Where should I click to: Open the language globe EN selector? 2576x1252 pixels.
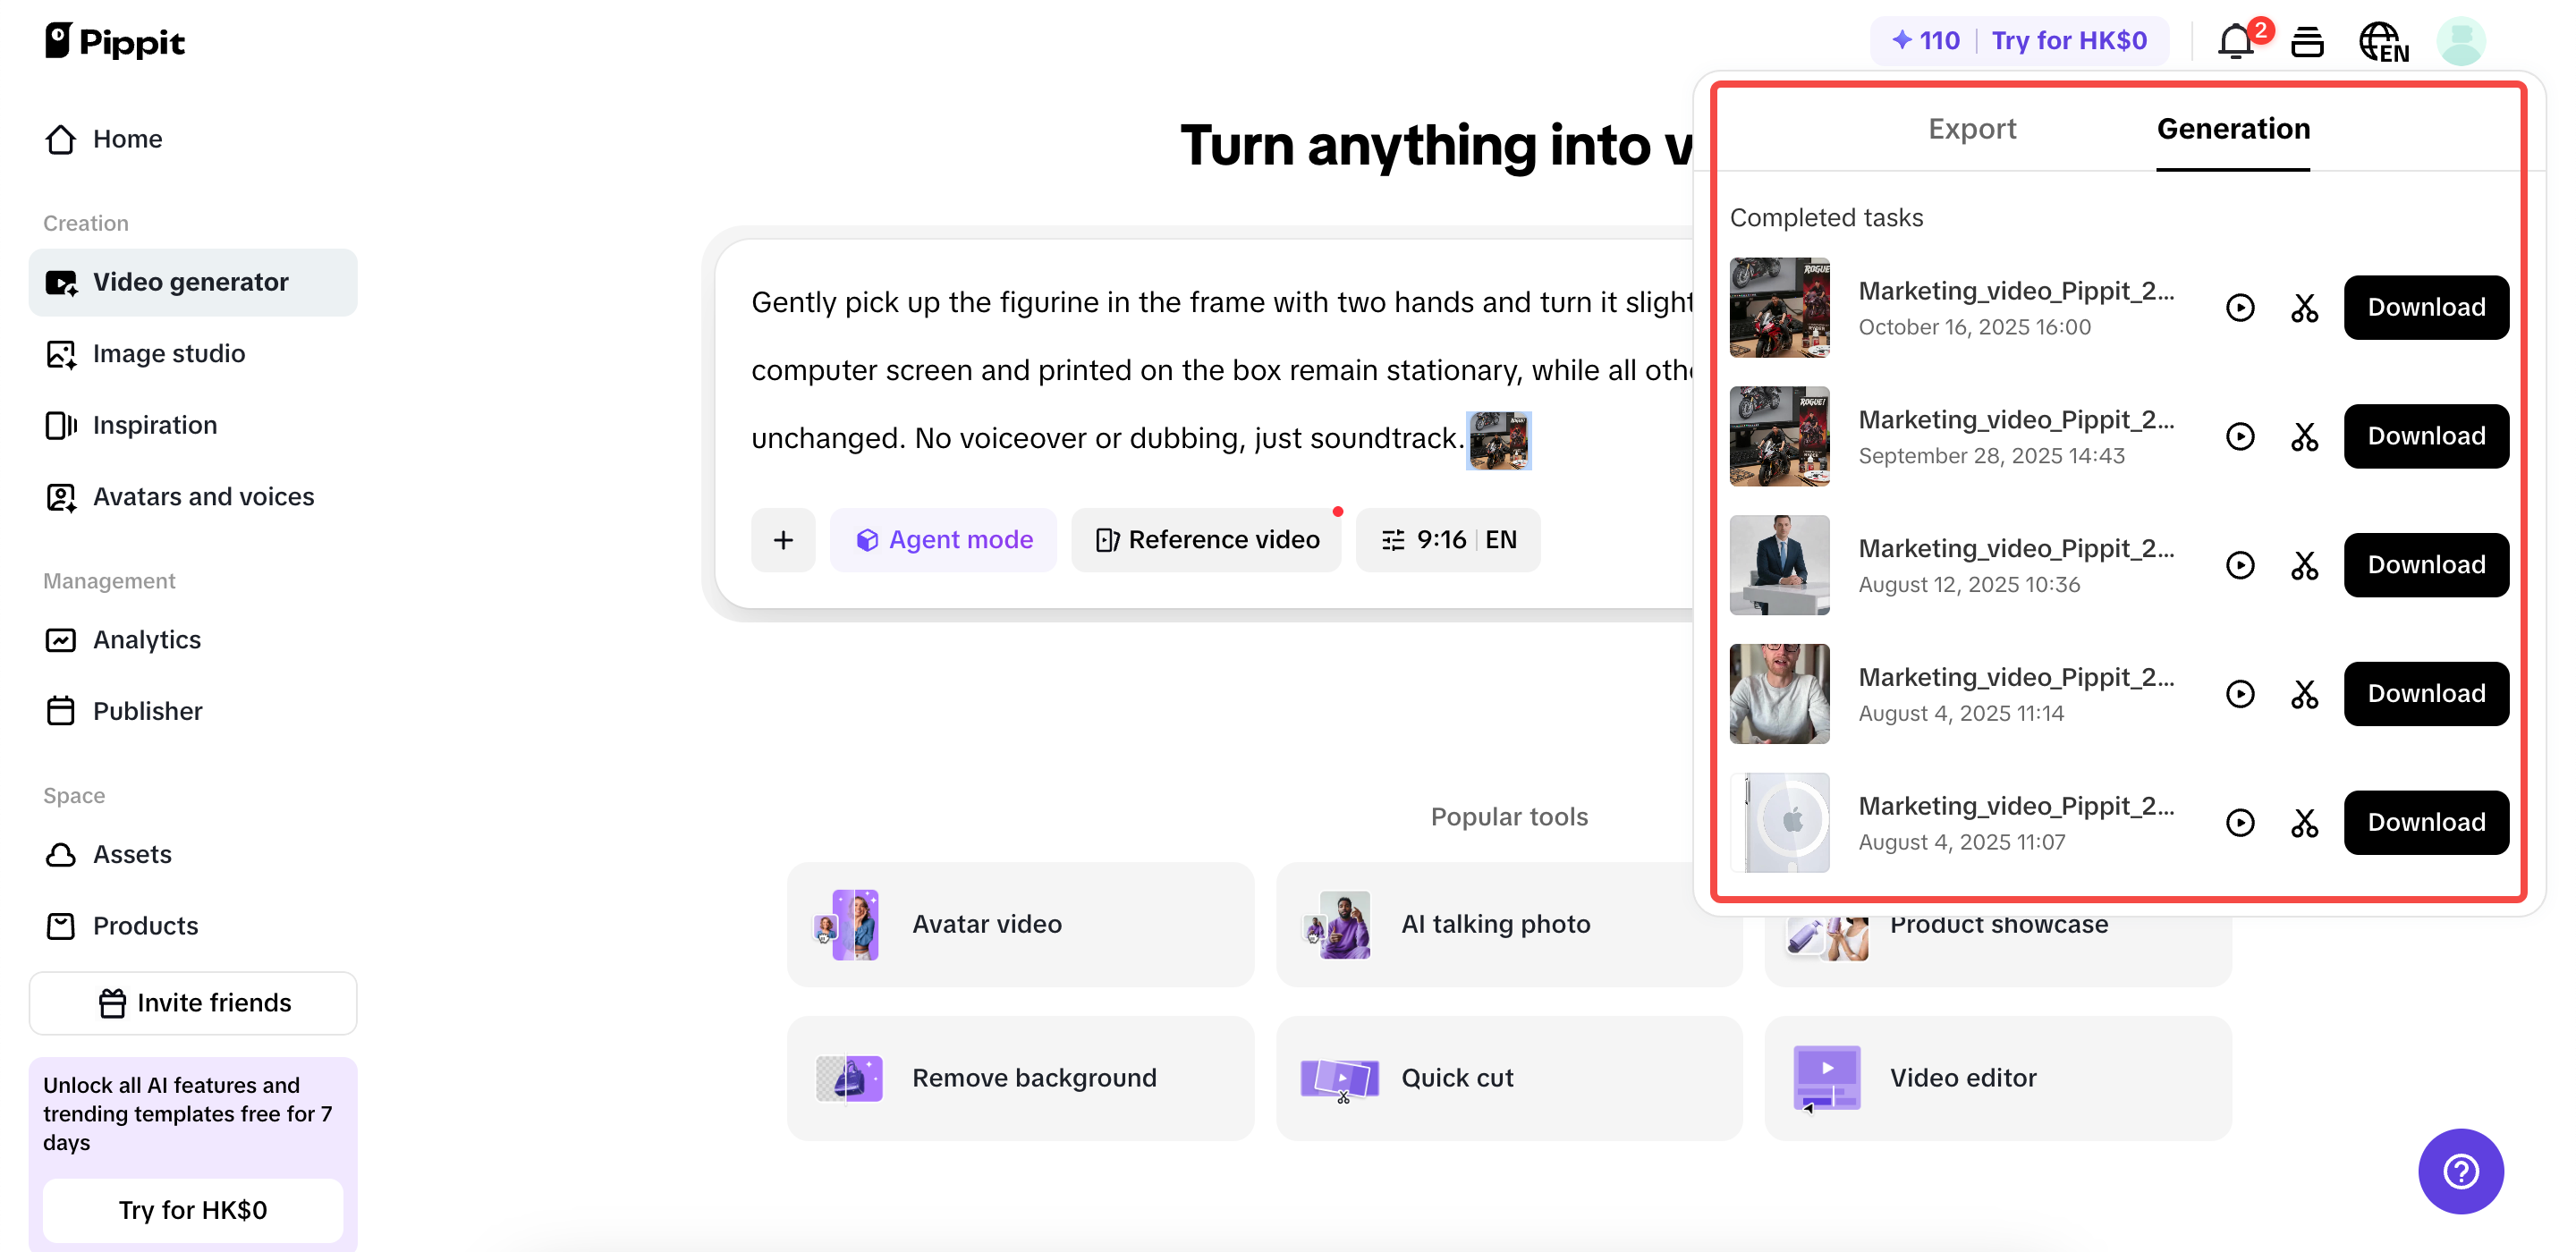click(2383, 42)
